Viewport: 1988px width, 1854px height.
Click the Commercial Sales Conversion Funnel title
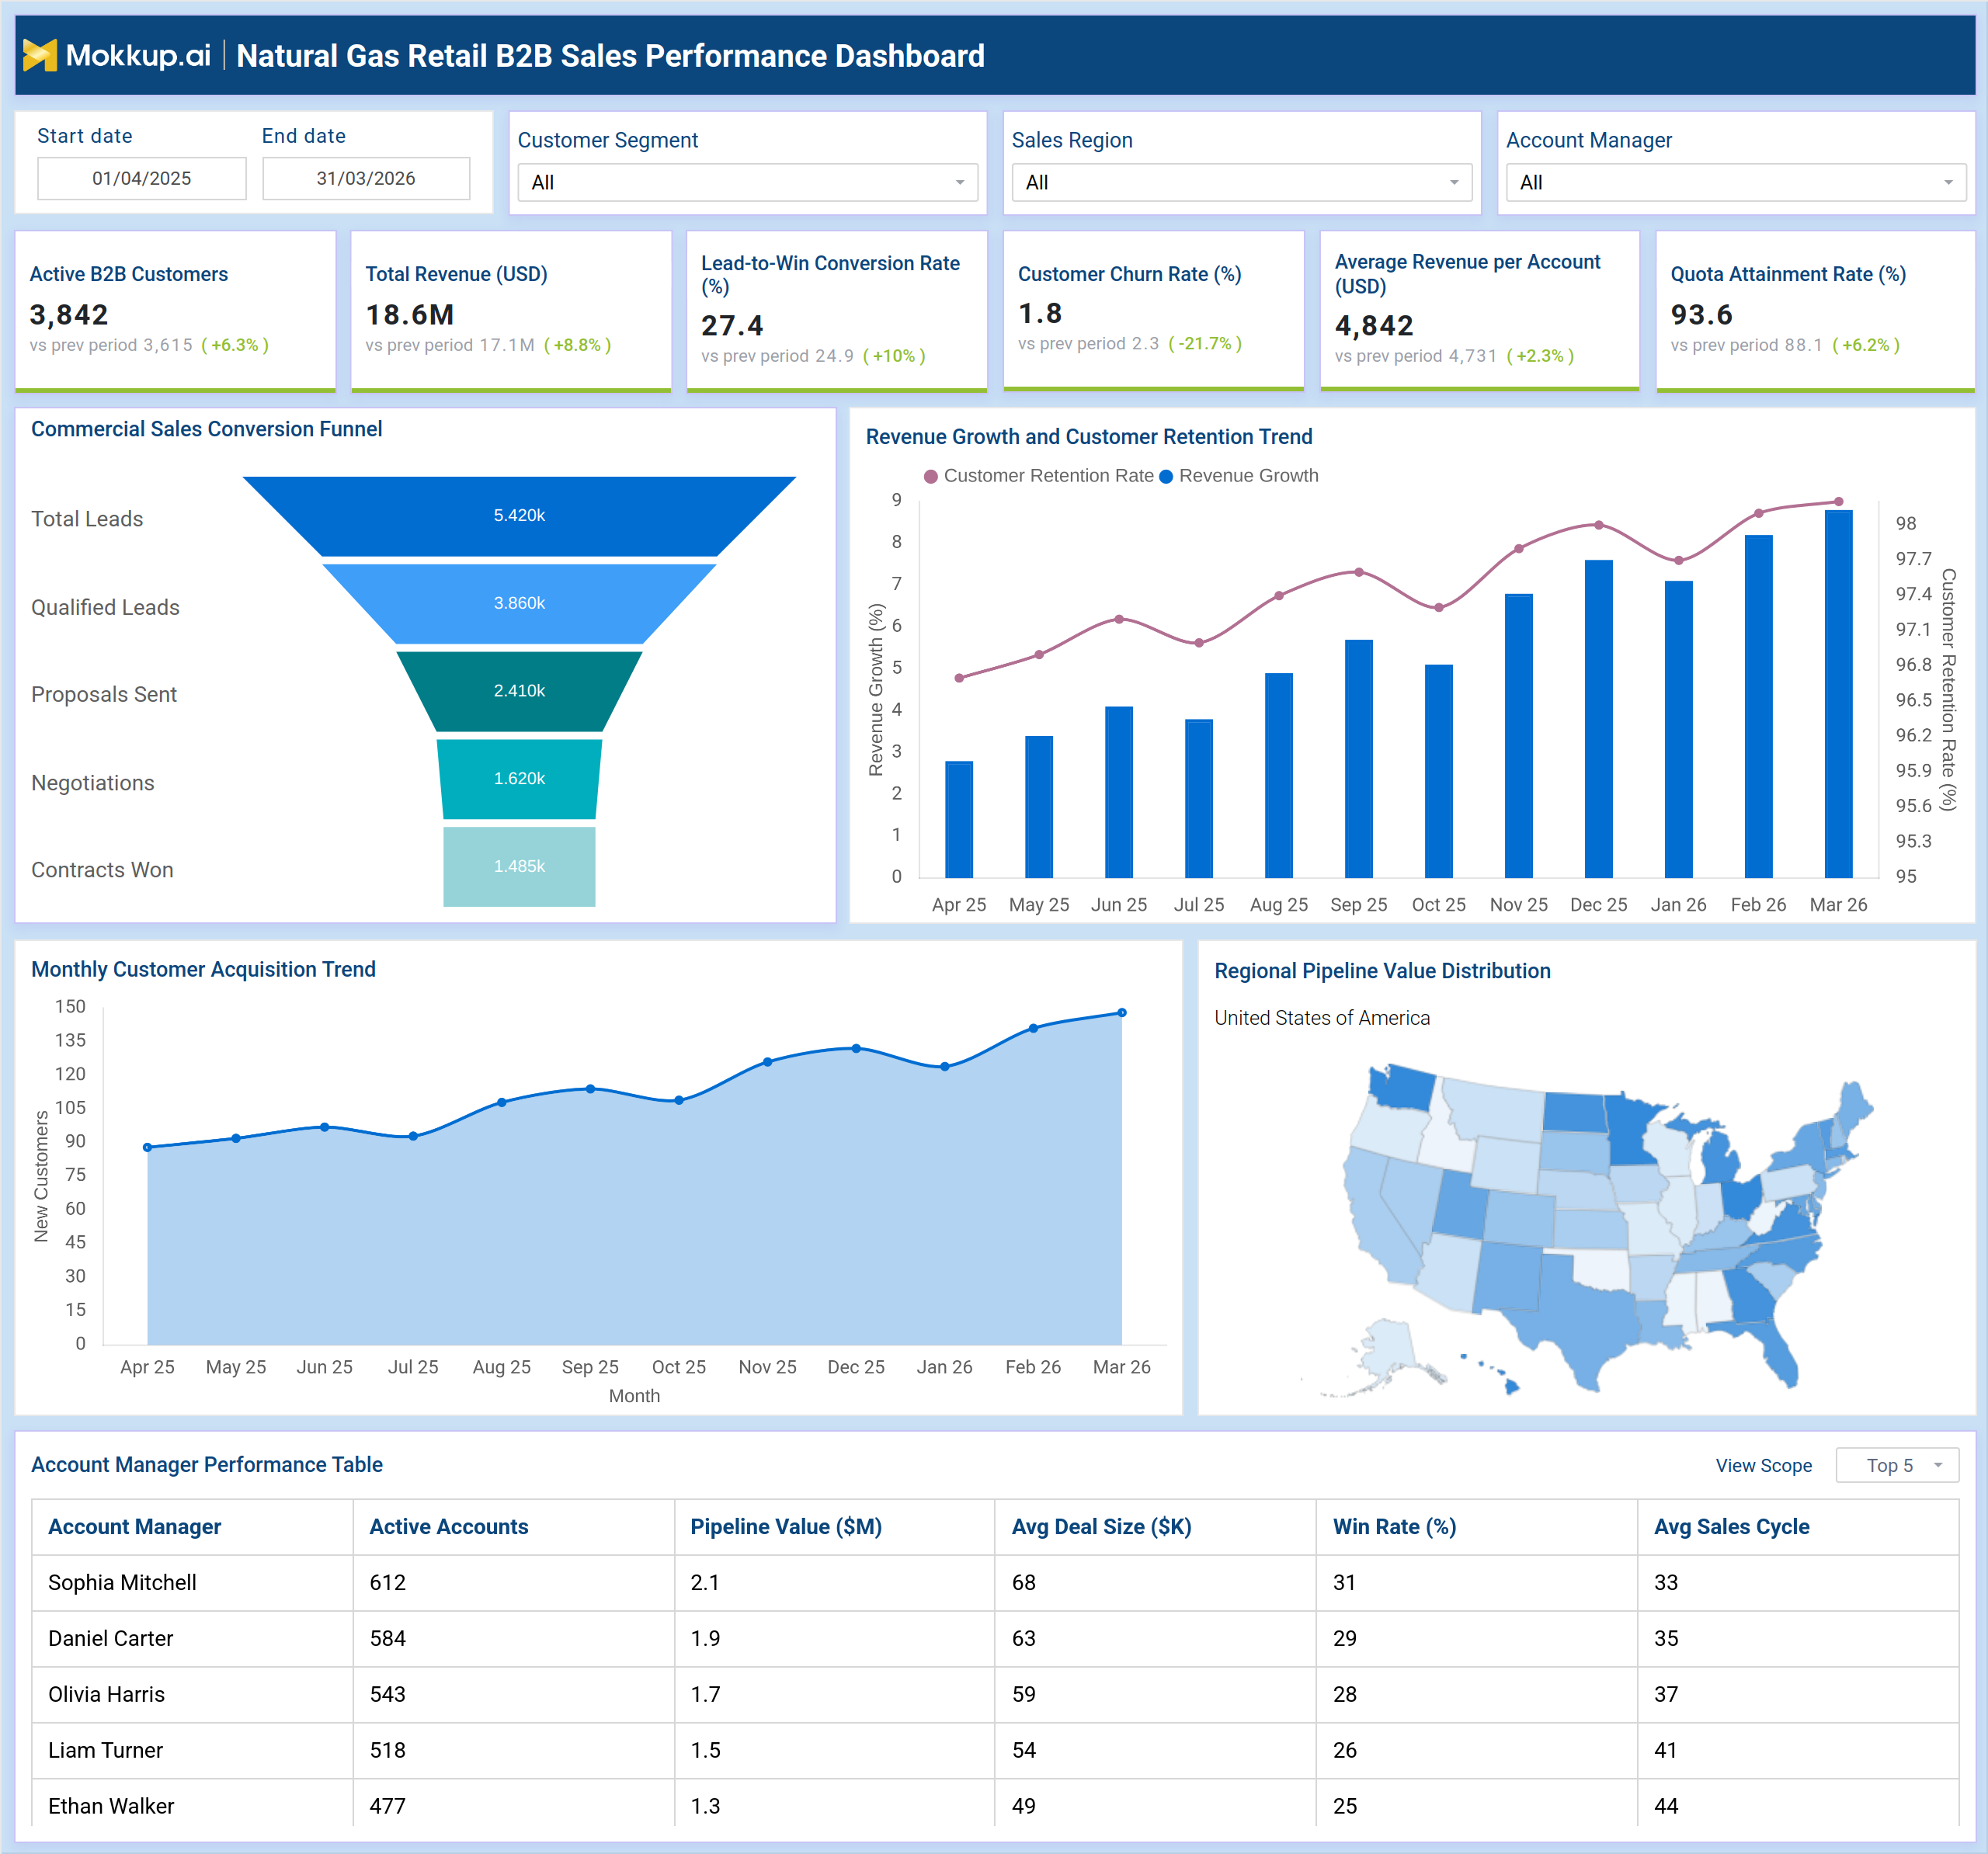206,429
